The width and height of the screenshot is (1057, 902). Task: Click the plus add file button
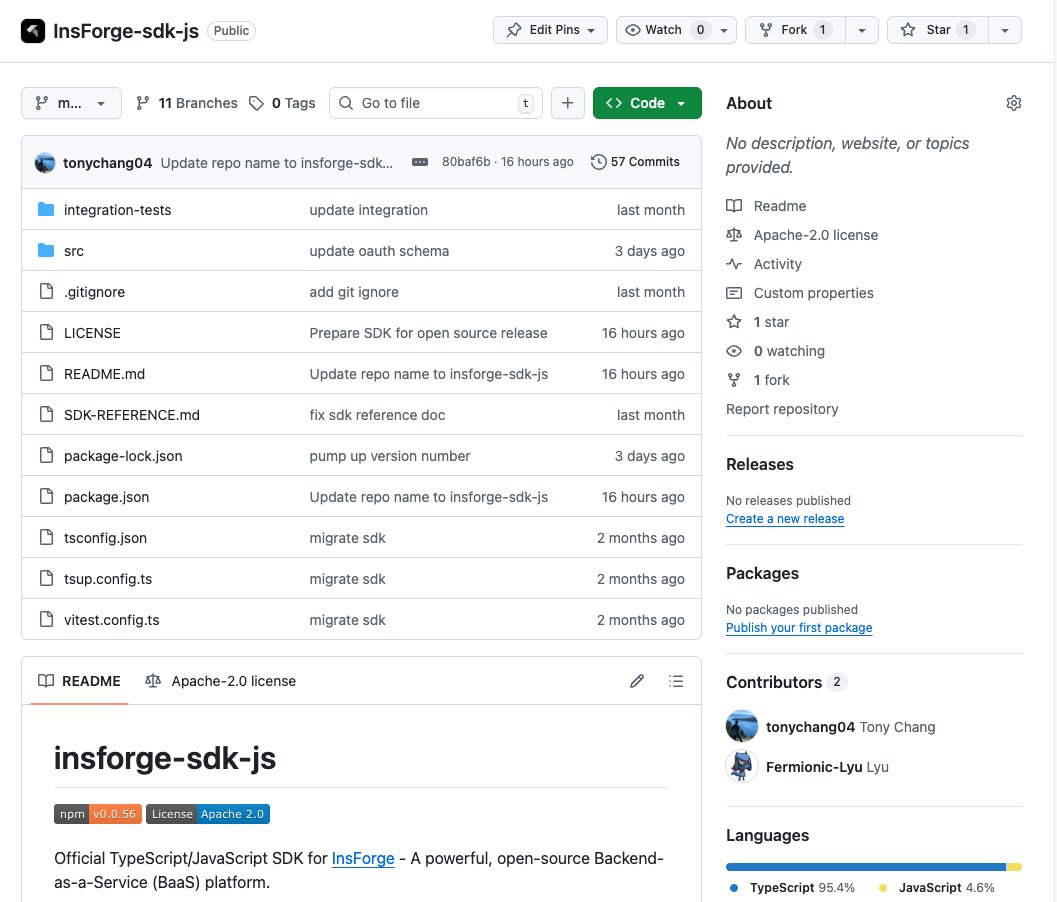tap(568, 103)
